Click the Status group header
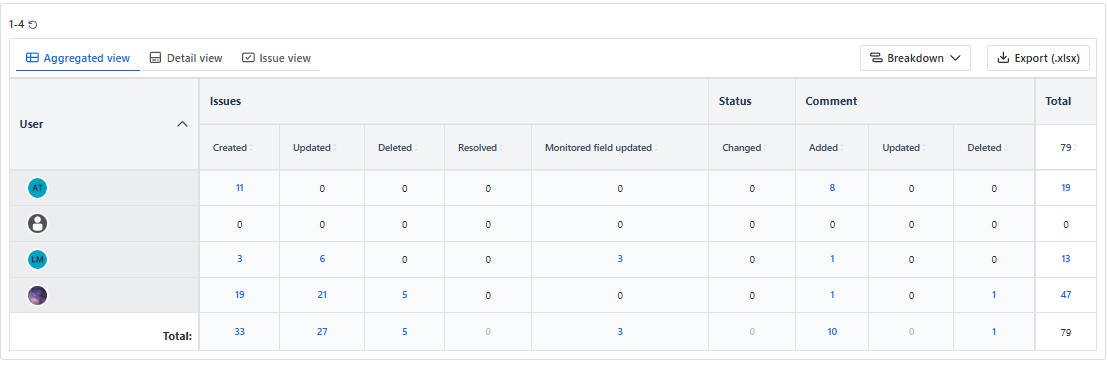 click(x=735, y=101)
